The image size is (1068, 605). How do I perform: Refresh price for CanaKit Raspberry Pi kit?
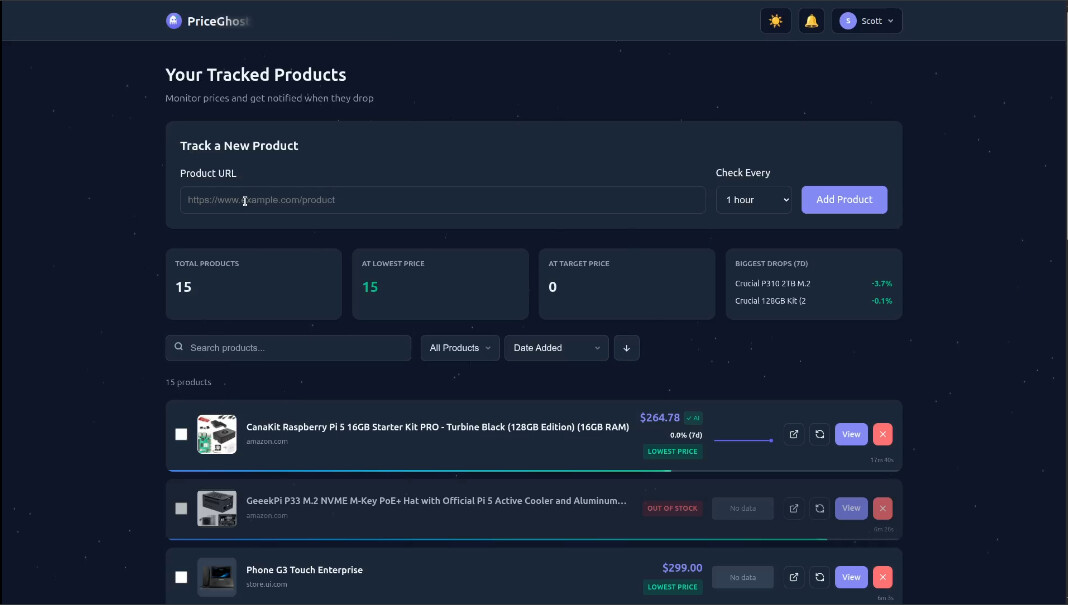819,435
